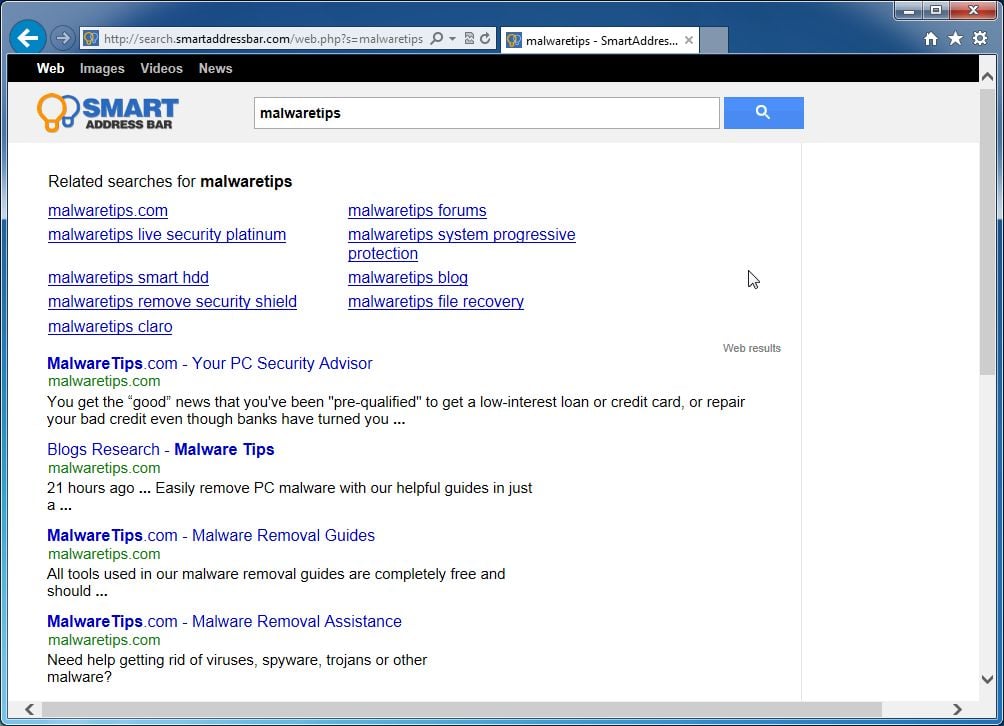Open result Malware Removal Guides
The height and width of the screenshot is (726, 1004).
211,535
